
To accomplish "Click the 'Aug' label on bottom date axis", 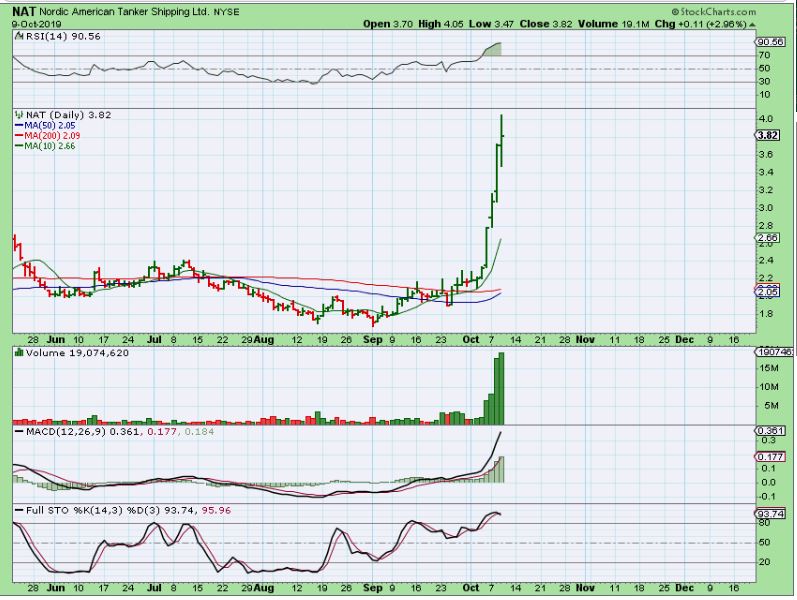I will (x=263, y=588).
